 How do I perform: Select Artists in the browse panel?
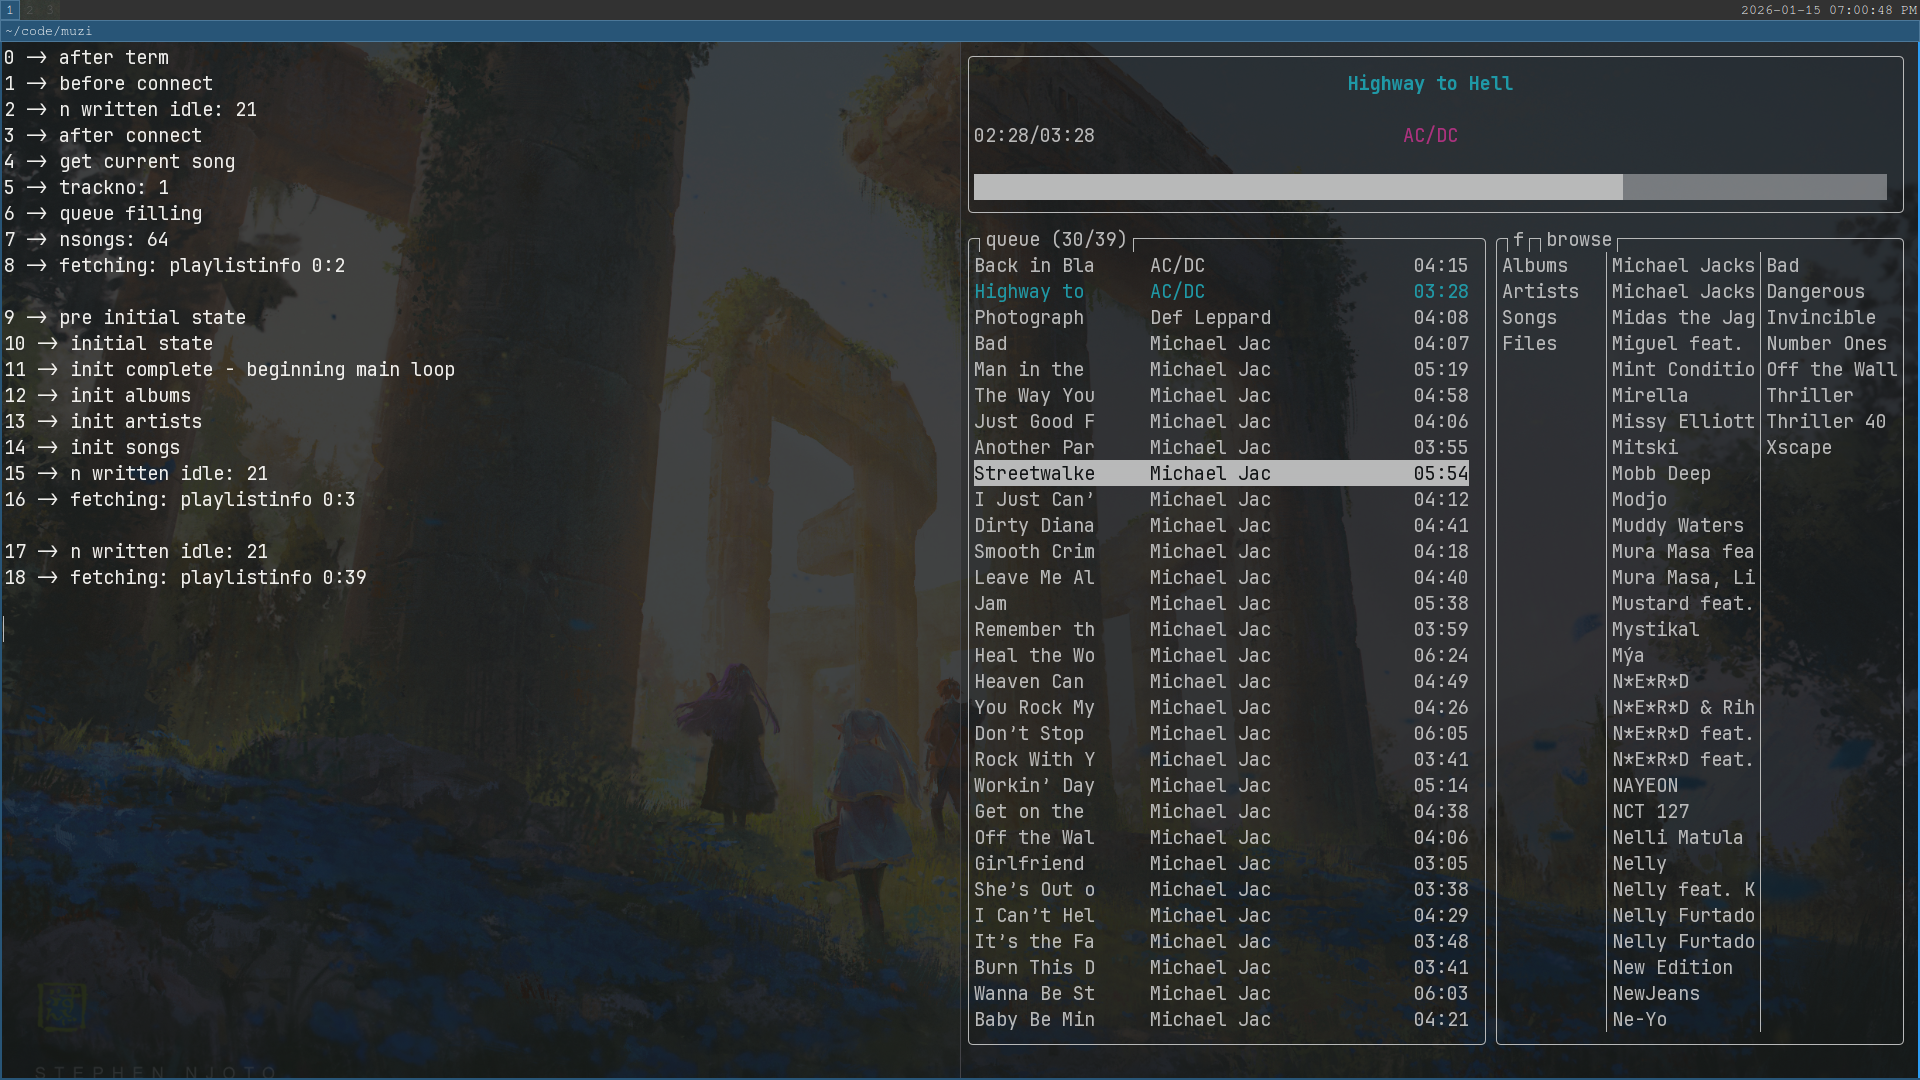1539,292
